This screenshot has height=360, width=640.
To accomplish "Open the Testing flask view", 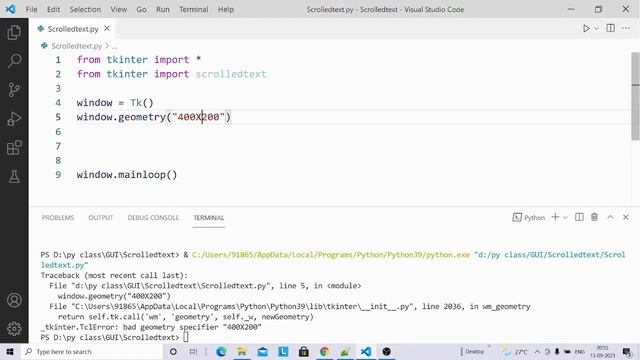I will point(14,177).
